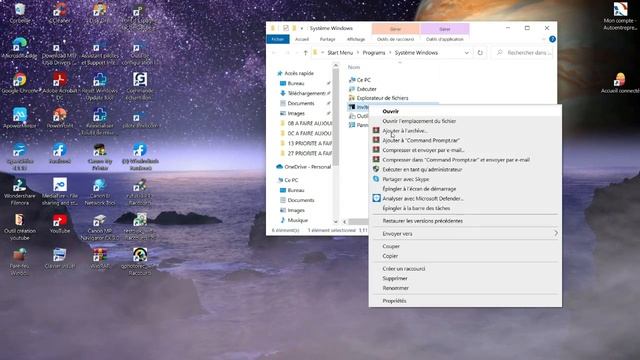Image resolution: width=640 pixels, height=360 pixels.
Task: Select the Canon MP Navigator EX desktop icon
Action: (100, 227)
